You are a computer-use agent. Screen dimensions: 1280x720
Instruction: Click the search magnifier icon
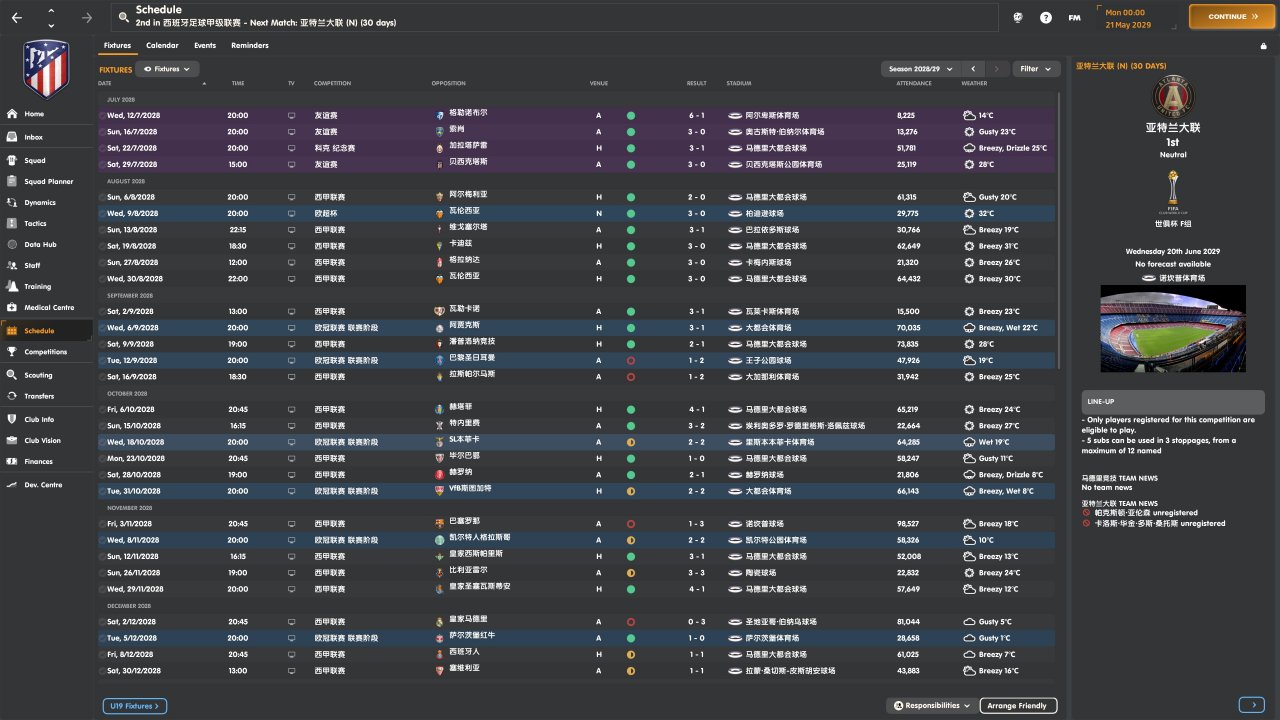pos(123,17)
